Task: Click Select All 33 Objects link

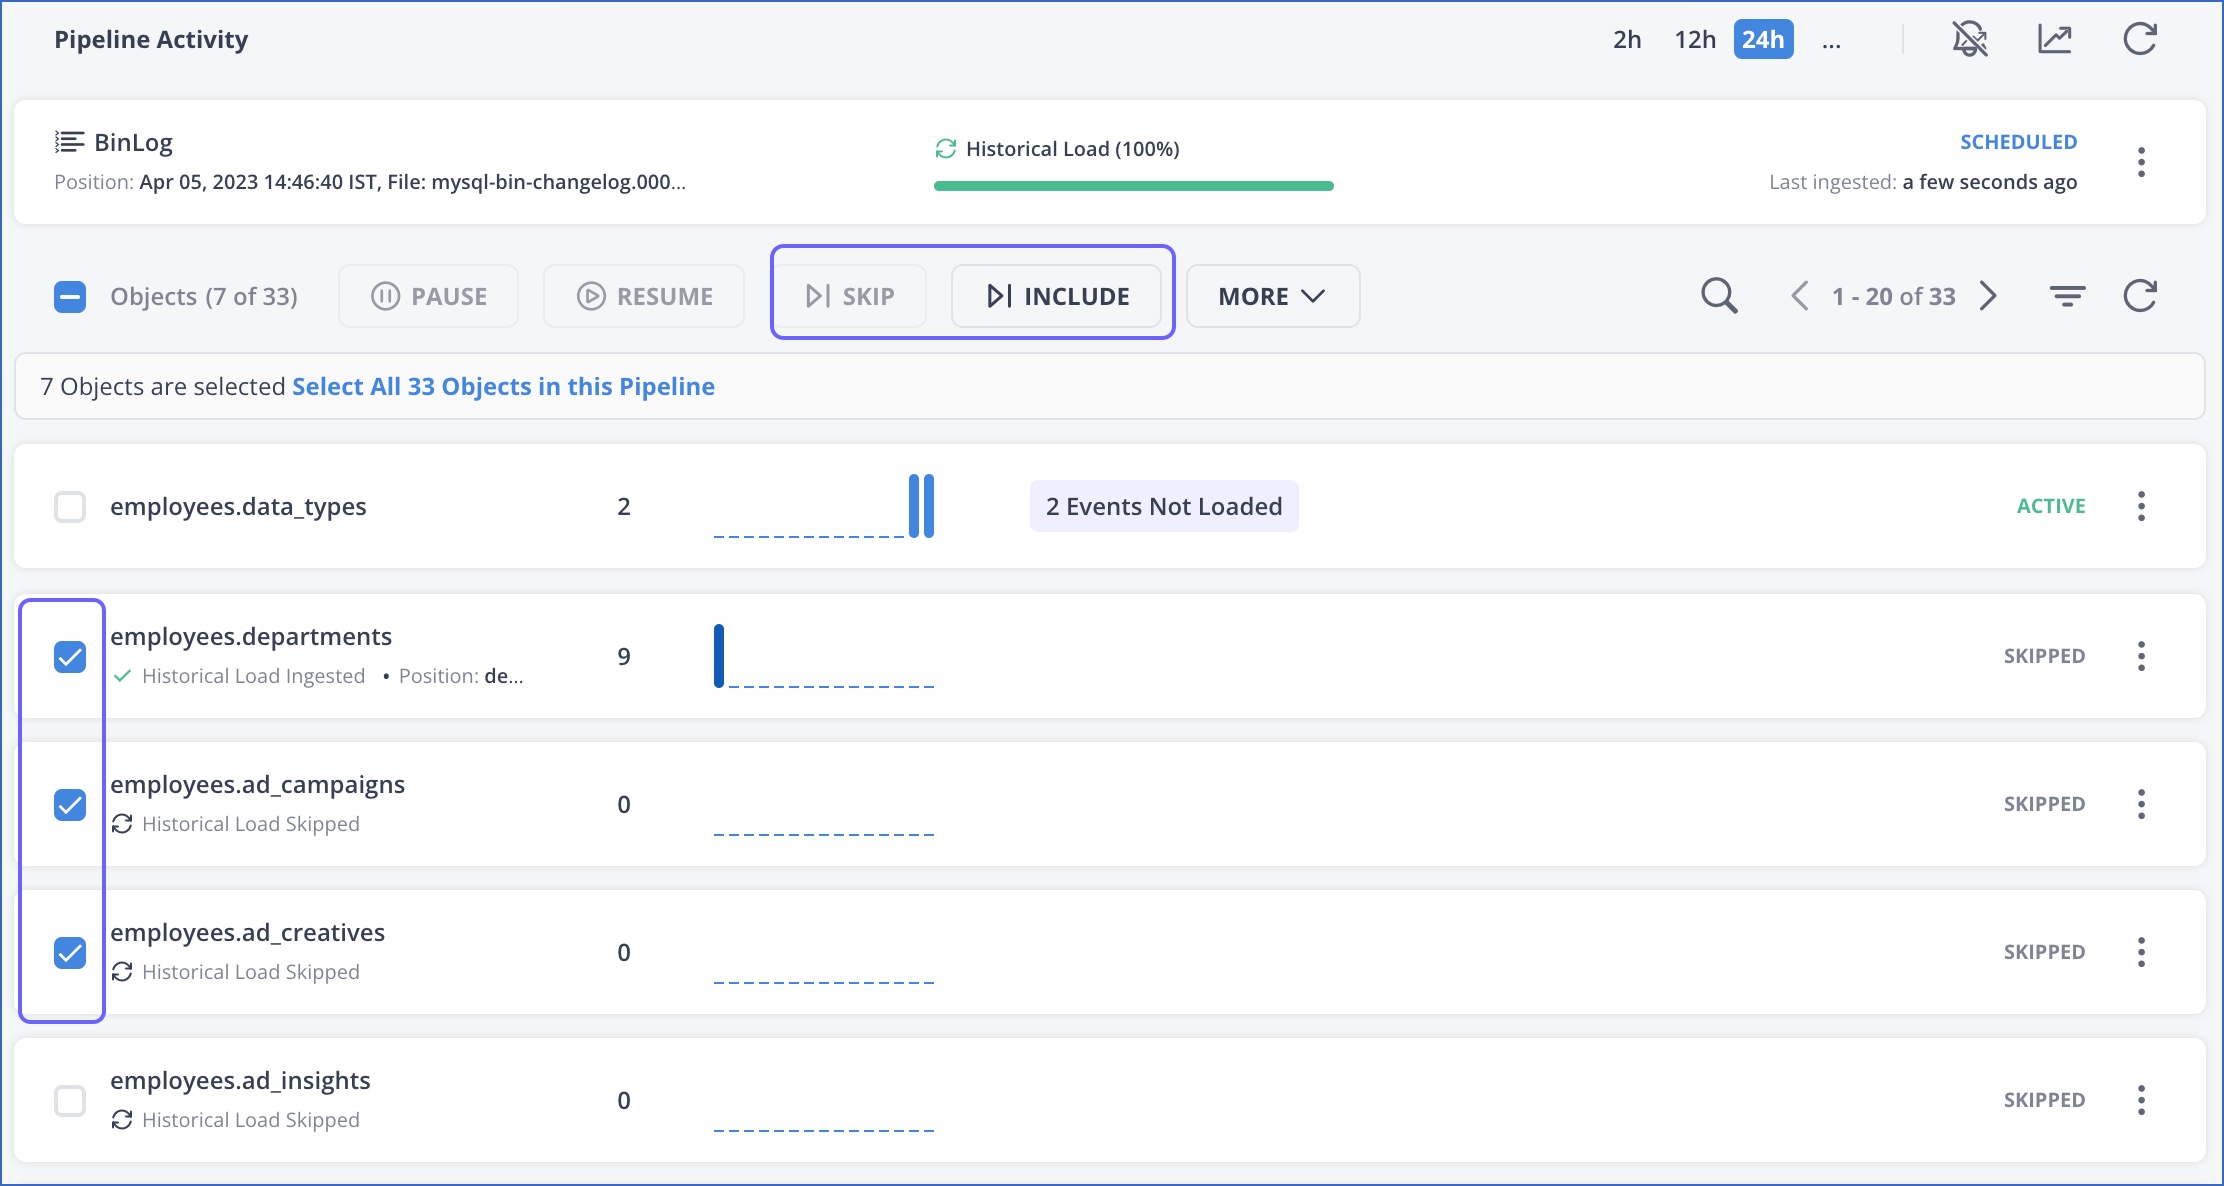Action: pyautogui.click(x=503, y=387)
